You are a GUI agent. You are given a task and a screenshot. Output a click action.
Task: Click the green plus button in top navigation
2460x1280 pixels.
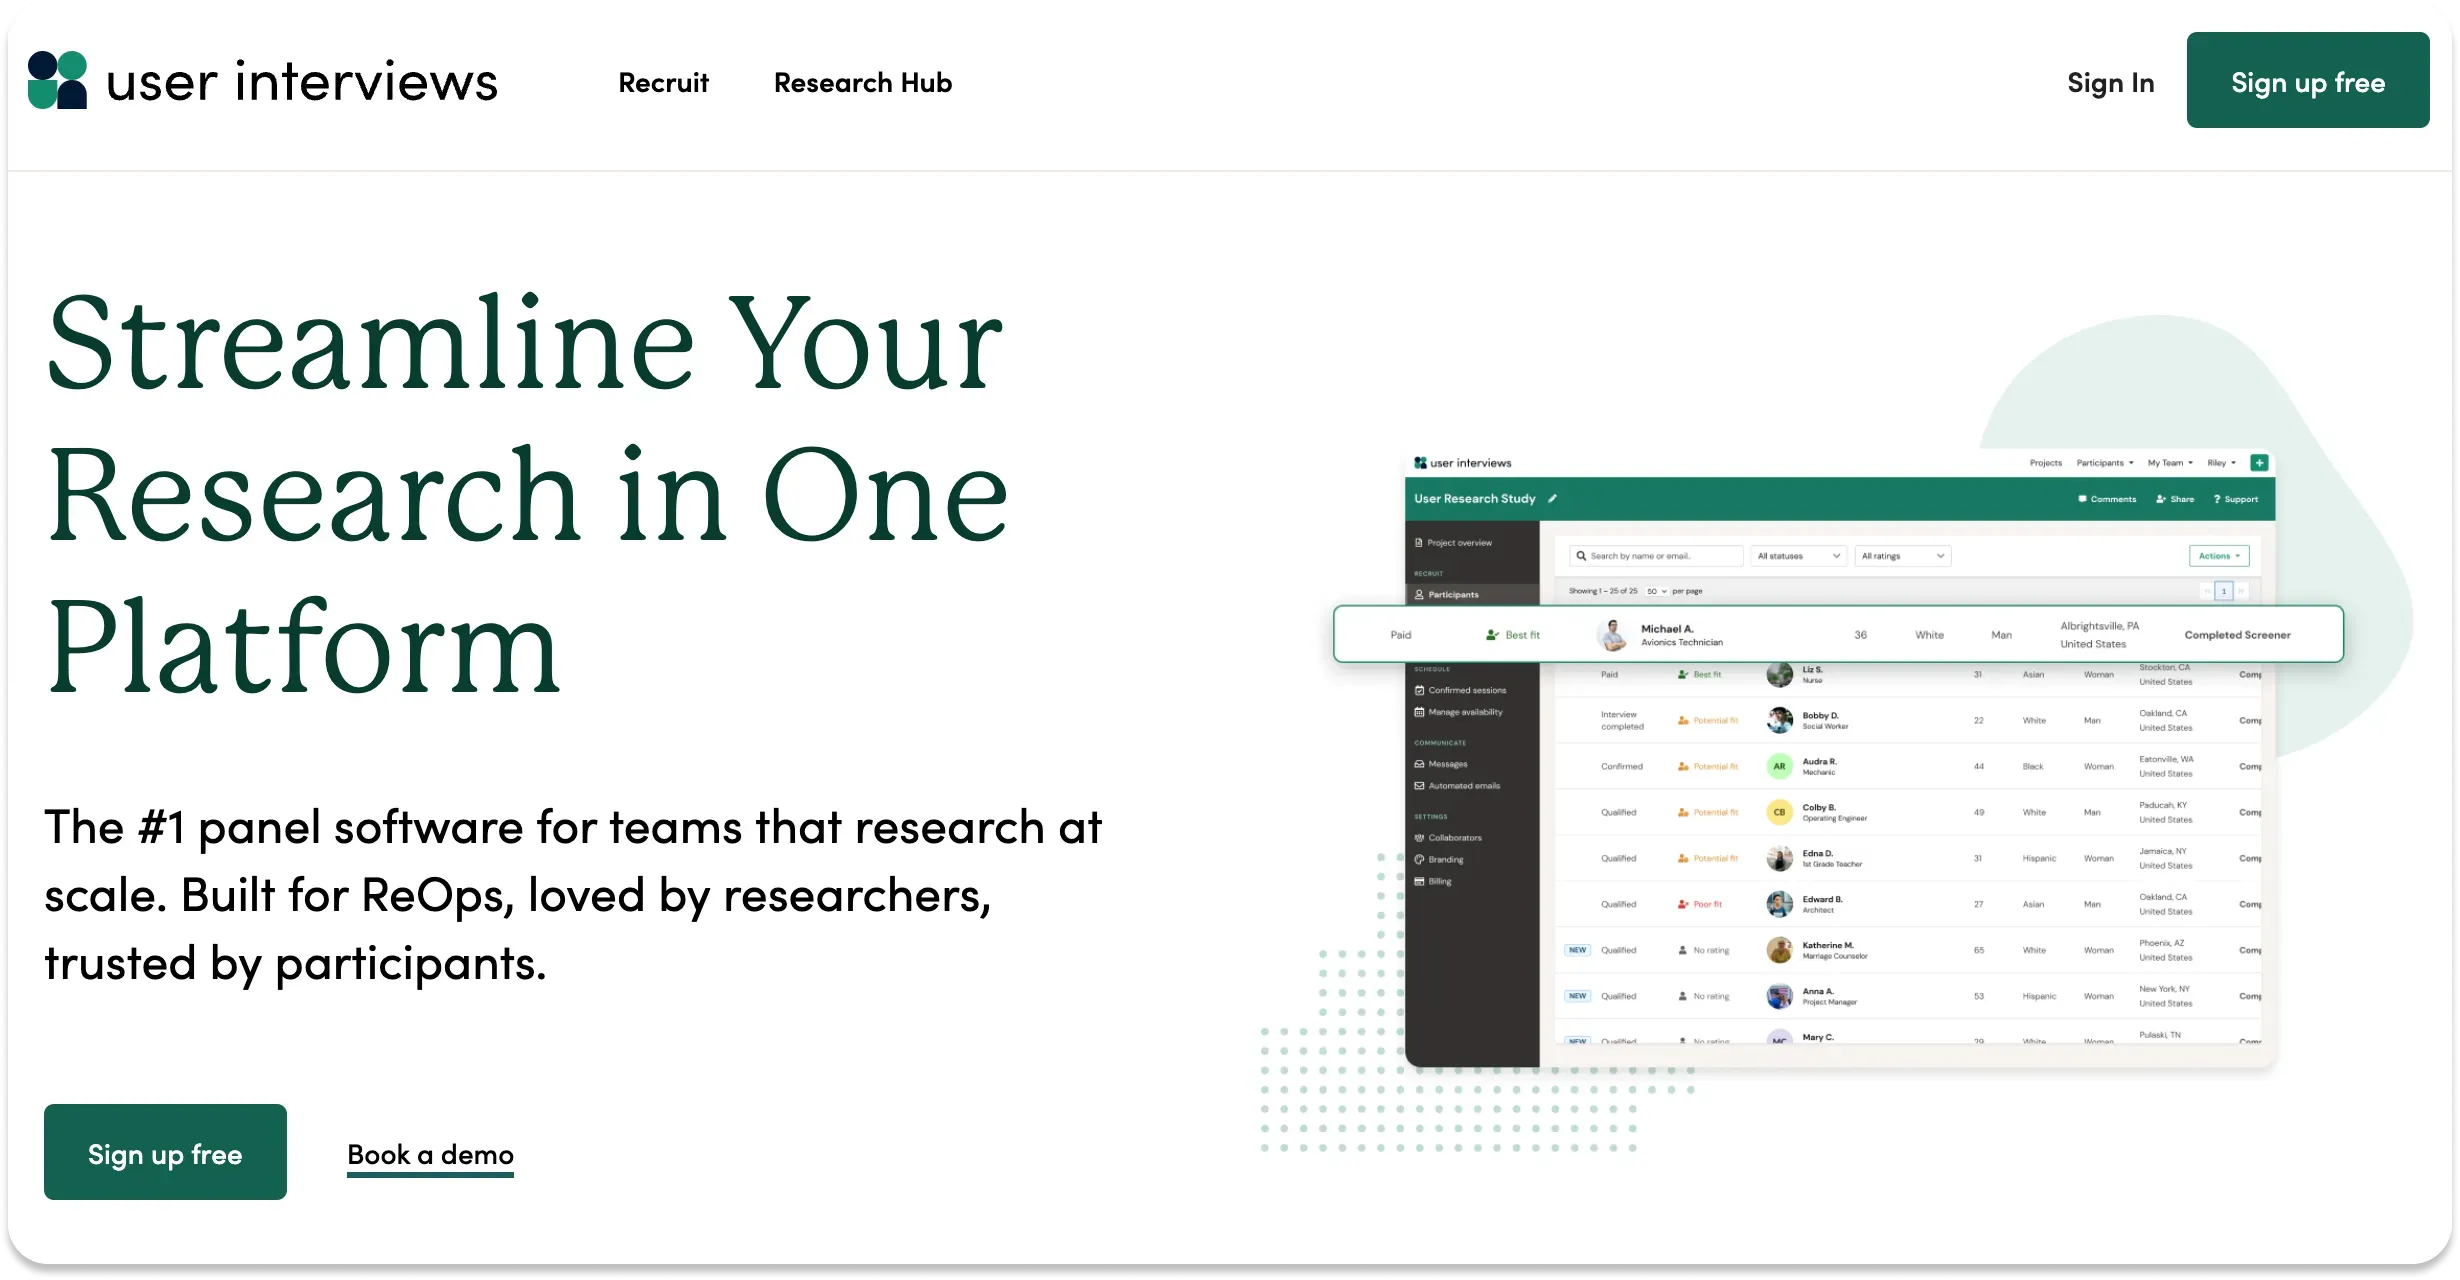2260,463
